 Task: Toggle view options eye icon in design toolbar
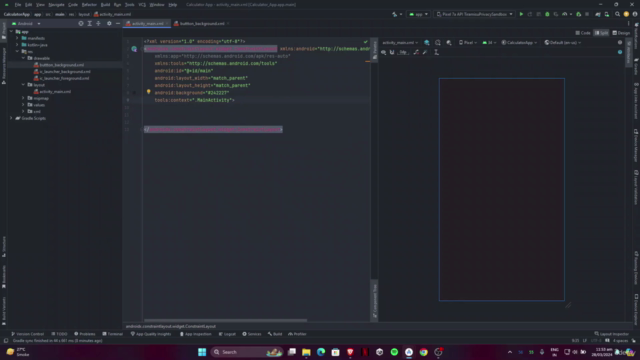click(383, 52)
